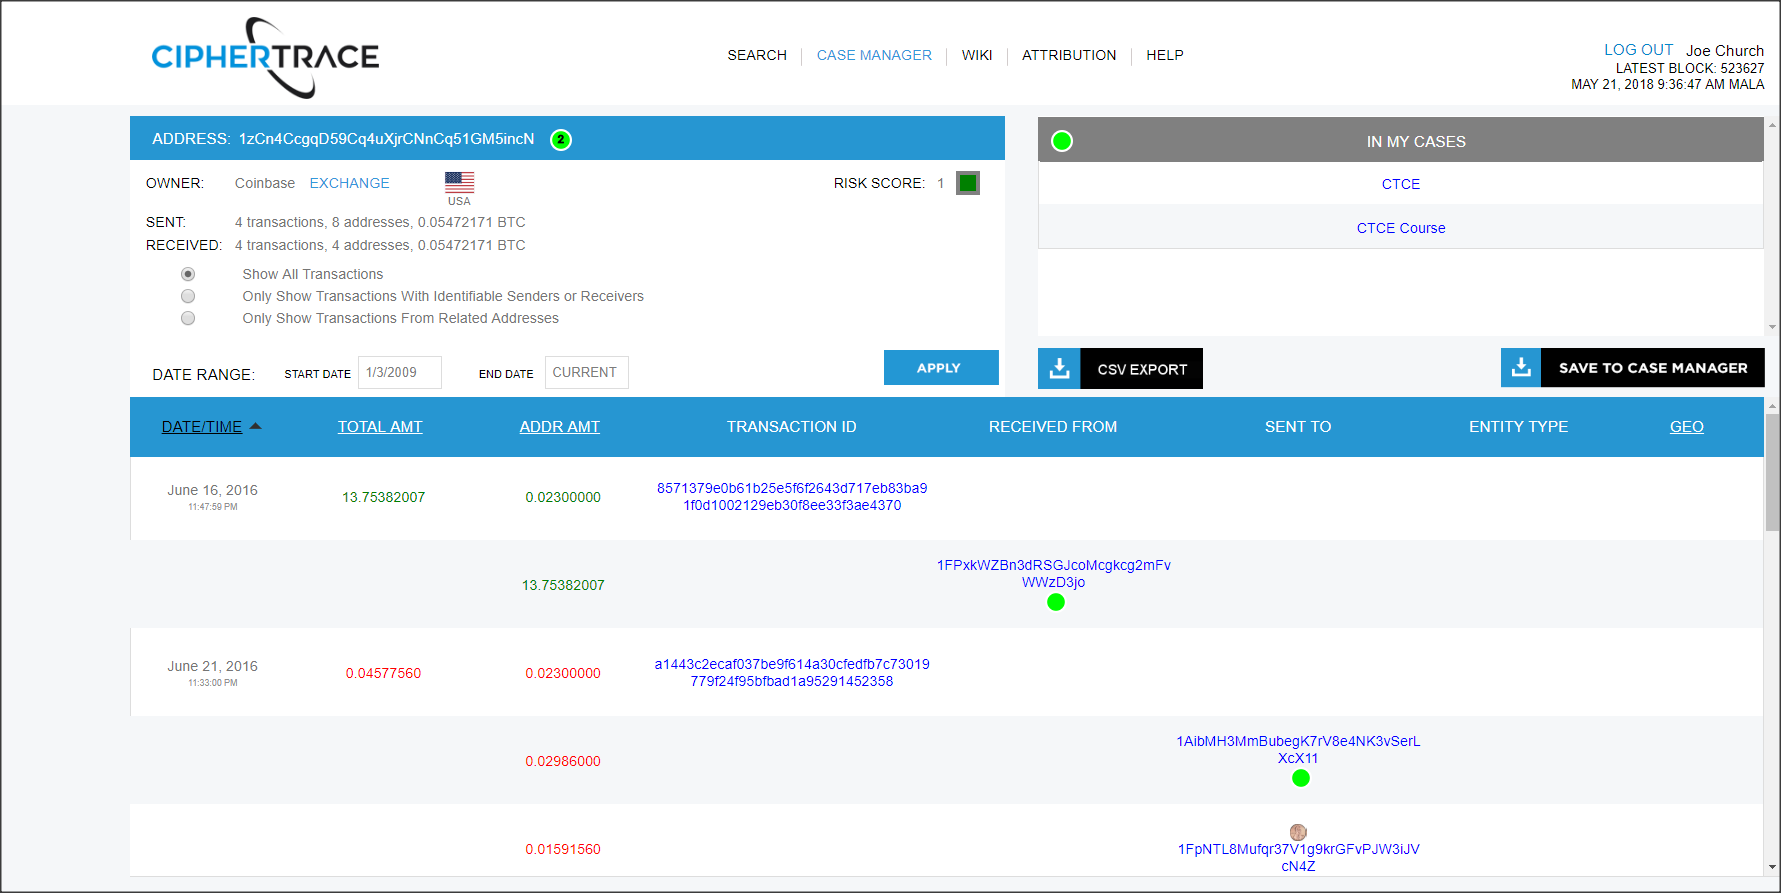Click the transactions table scroll down arrow
This screenshot has width=1781, height=893.
[1772, 867]
